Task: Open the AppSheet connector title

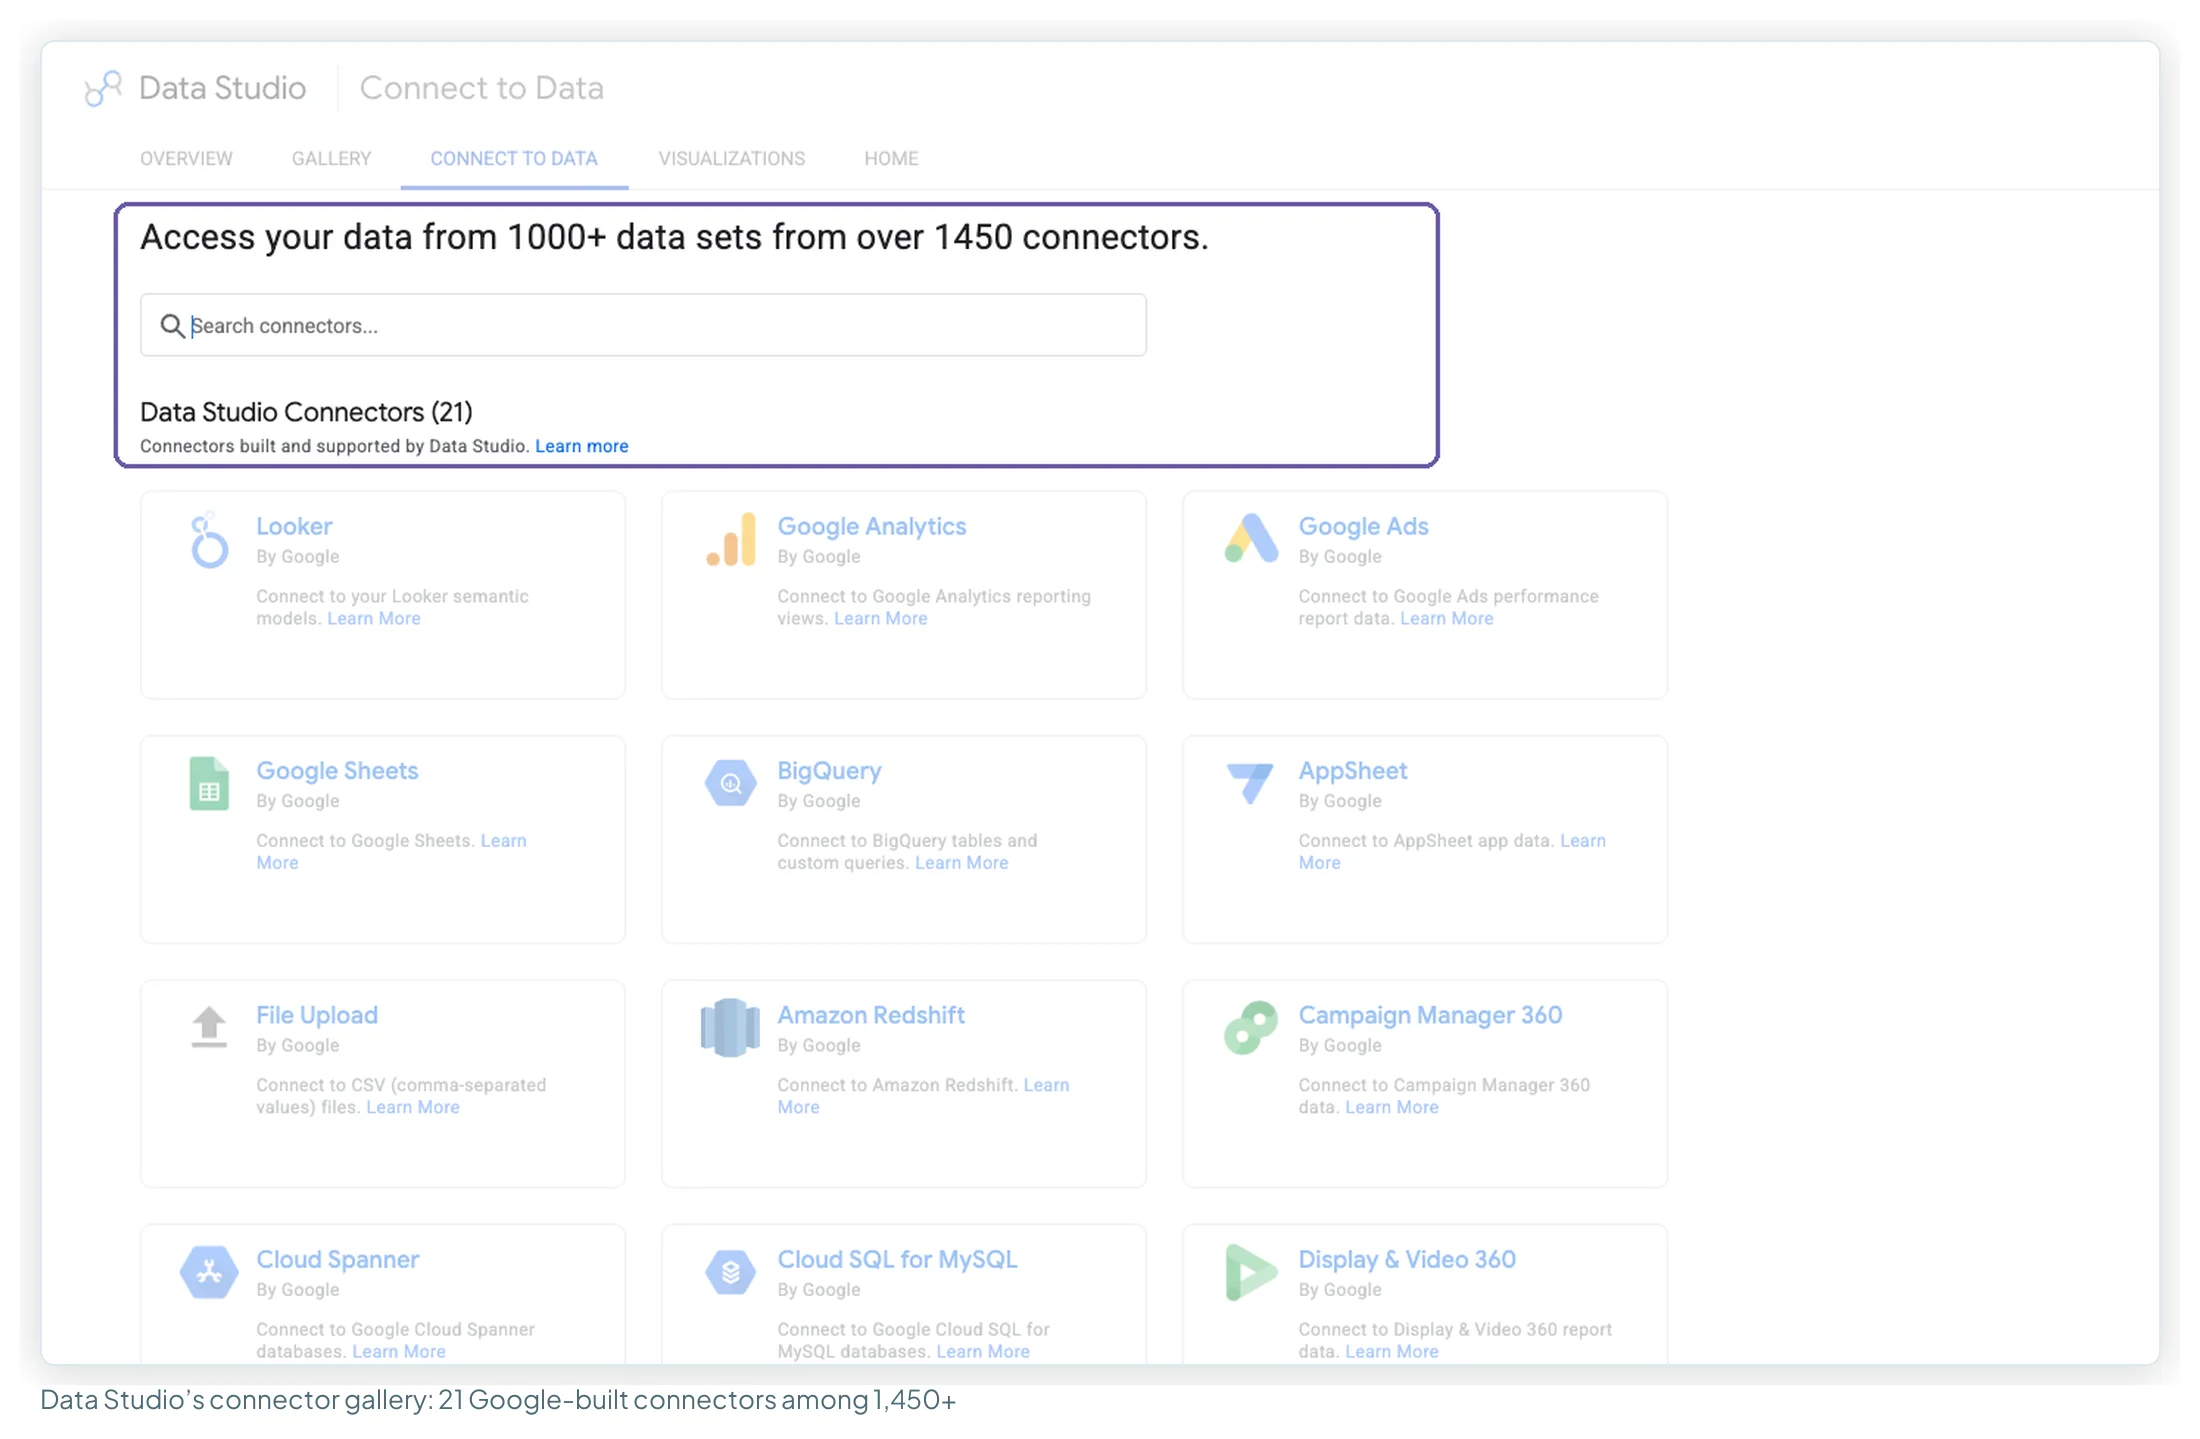Action: (1352, 770)
